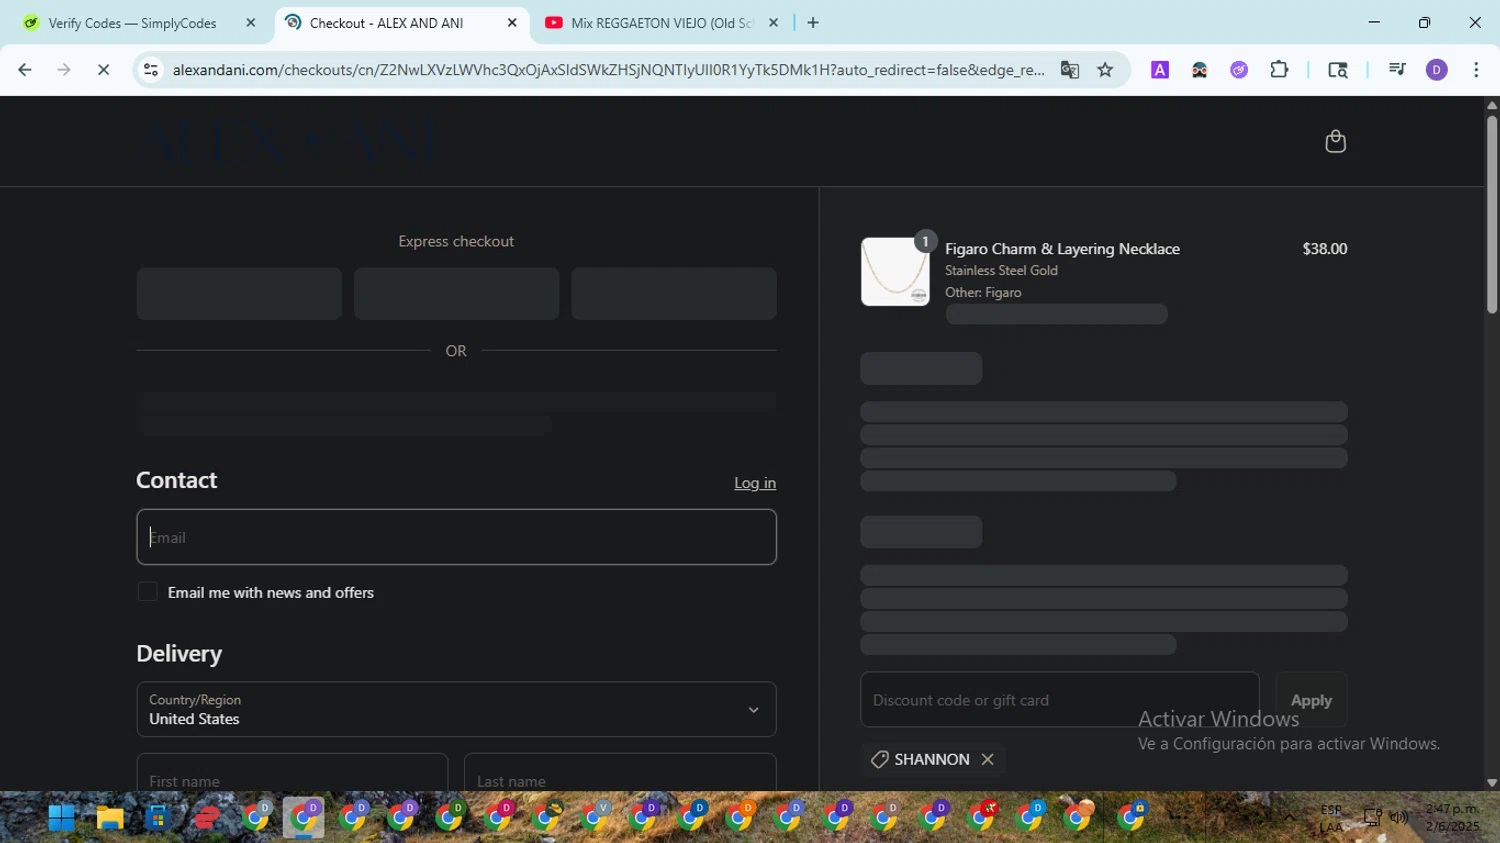Image resolution: width=1500 pixels, height=843 pixels.
Task: Click the tab search screenshot icon
Action: (x=1337, y=70)
